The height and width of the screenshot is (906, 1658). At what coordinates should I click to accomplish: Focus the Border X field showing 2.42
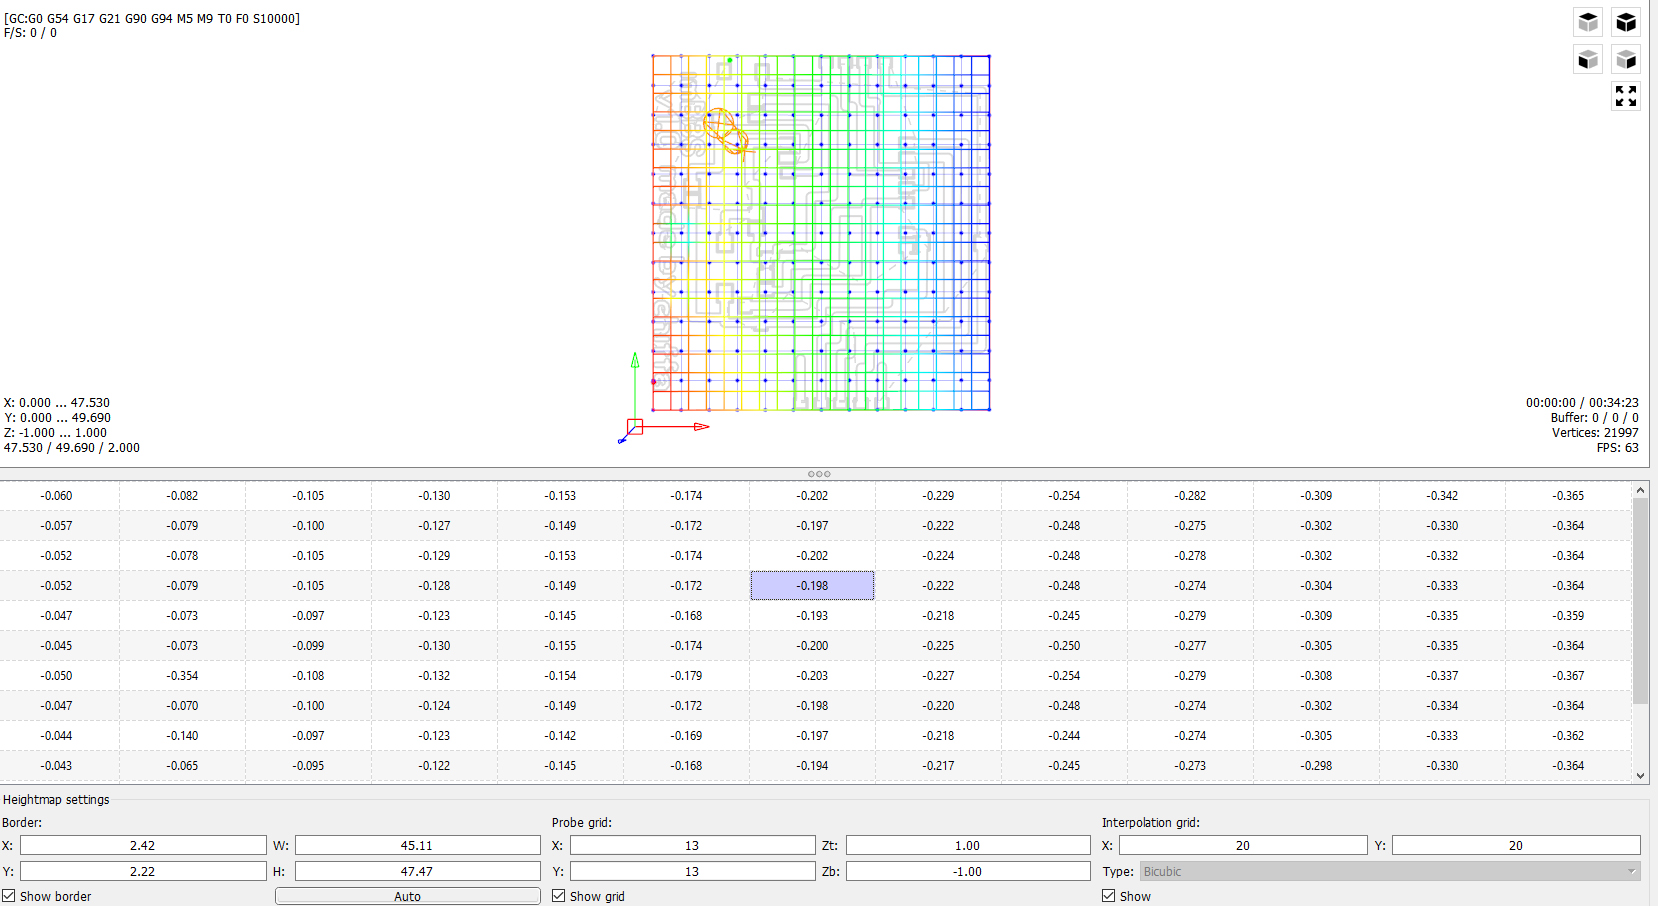143,845
